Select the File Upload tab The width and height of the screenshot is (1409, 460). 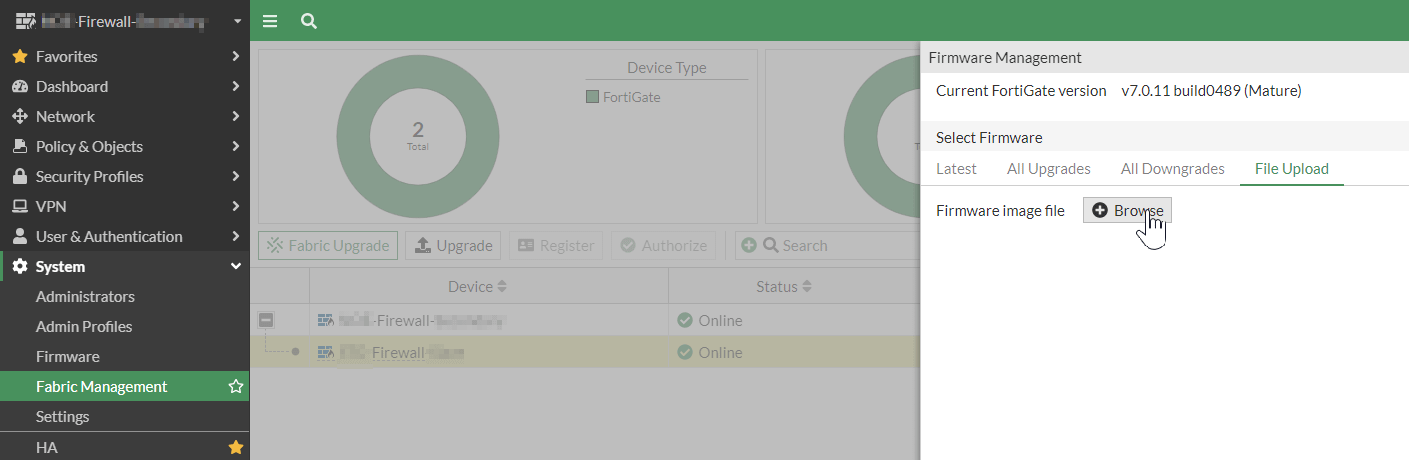[1292, 168]
